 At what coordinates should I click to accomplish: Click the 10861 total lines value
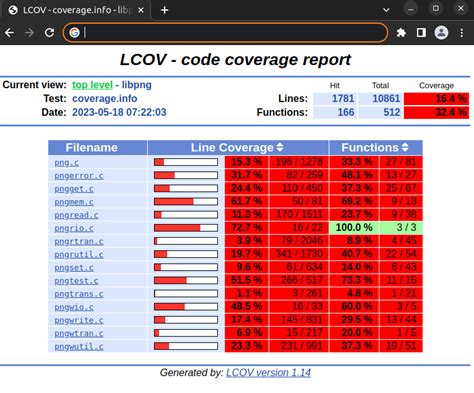(x=380, y=99)
